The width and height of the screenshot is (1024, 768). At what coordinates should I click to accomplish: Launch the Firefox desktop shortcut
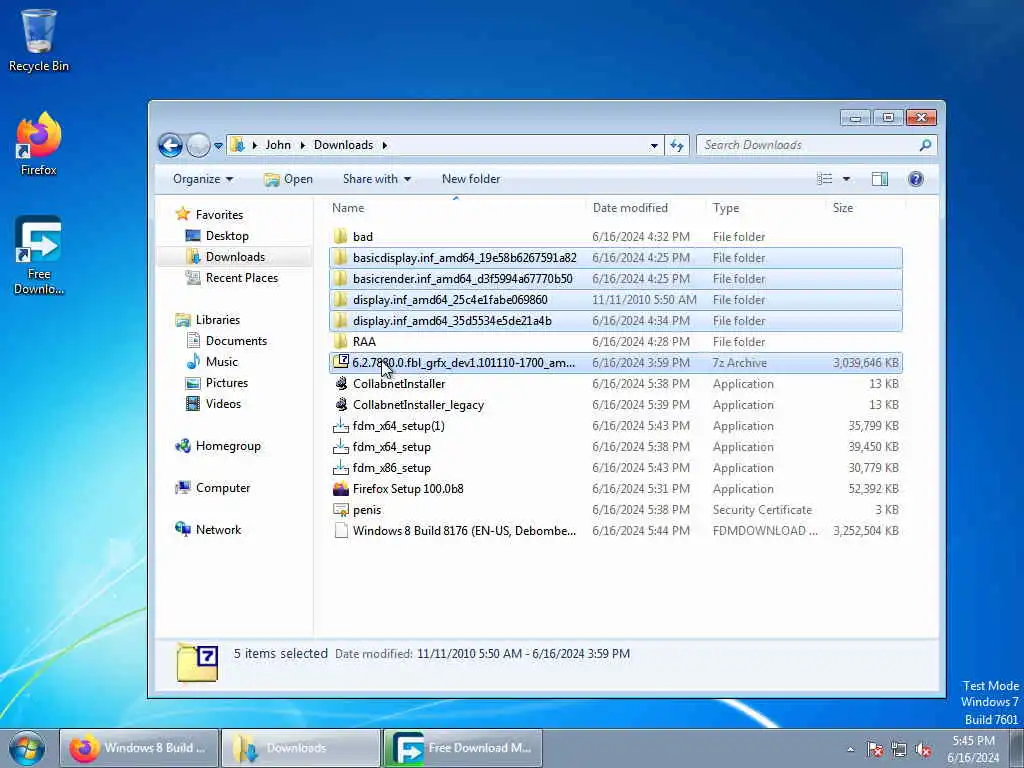(39, 144)
